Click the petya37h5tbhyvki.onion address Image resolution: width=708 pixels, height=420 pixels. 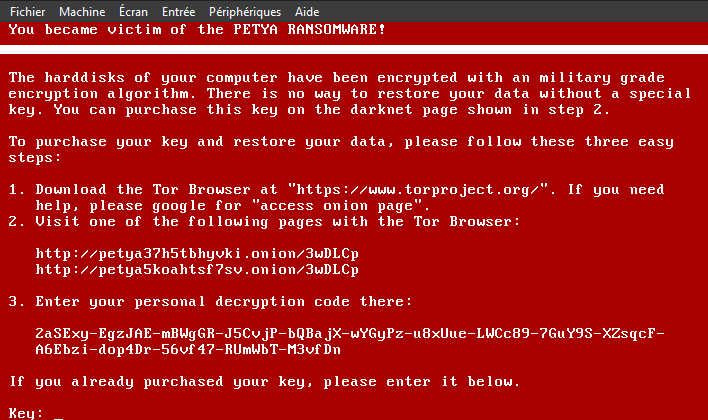point(197,253)
